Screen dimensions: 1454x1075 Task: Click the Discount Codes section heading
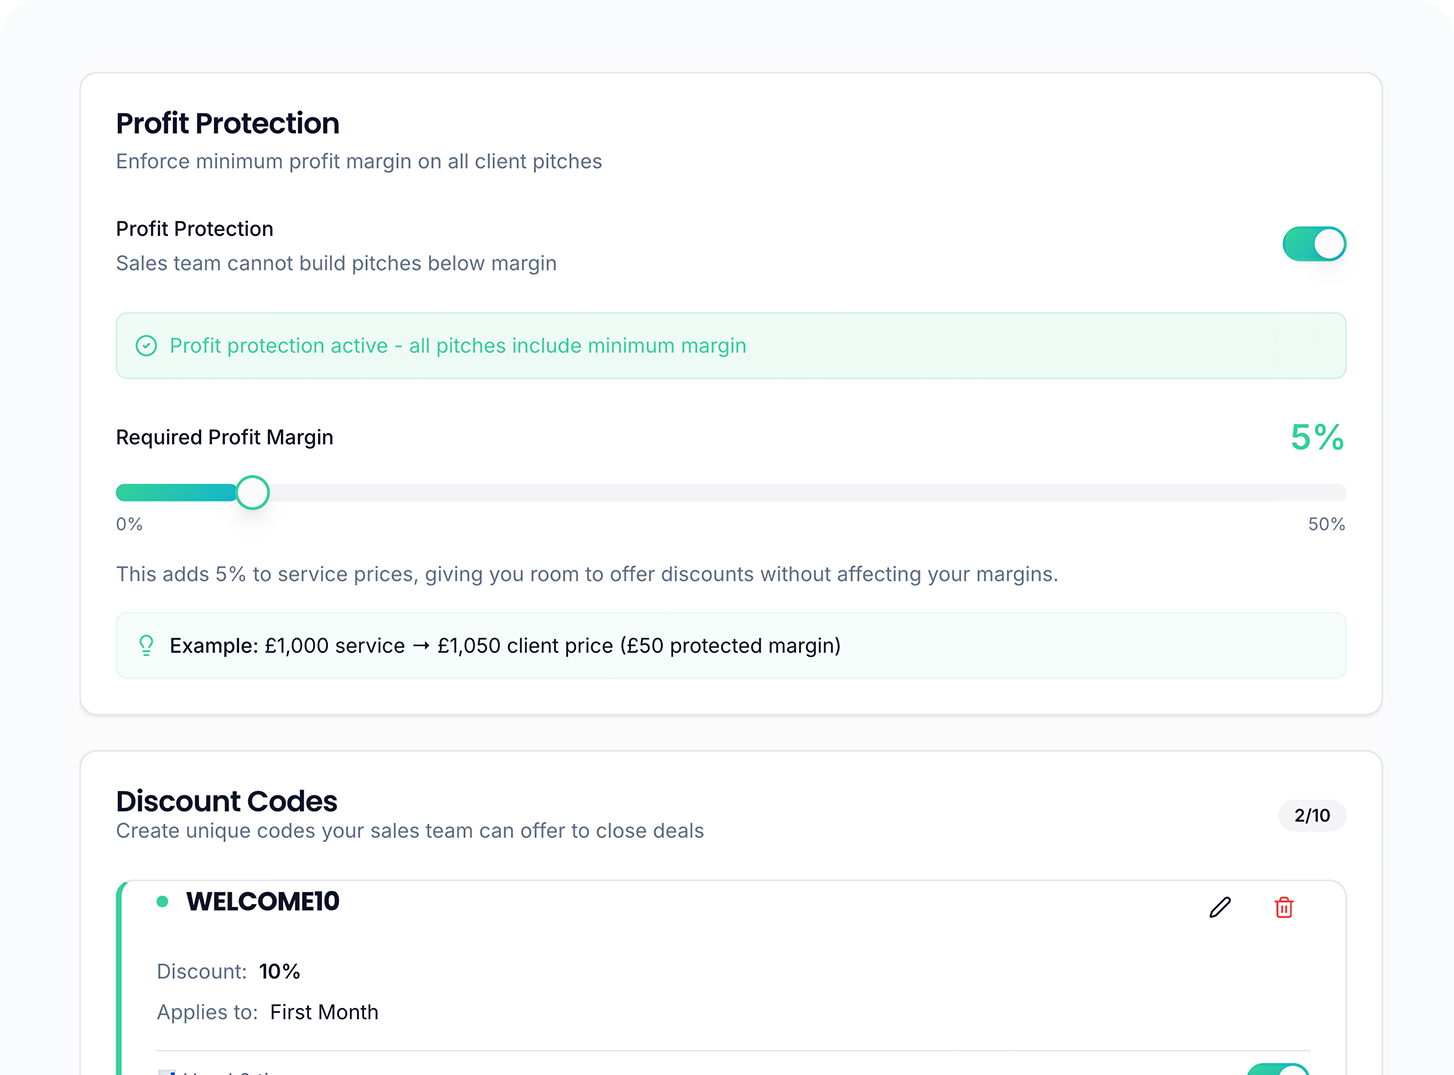pyautogui.click(x=227, y=801)
